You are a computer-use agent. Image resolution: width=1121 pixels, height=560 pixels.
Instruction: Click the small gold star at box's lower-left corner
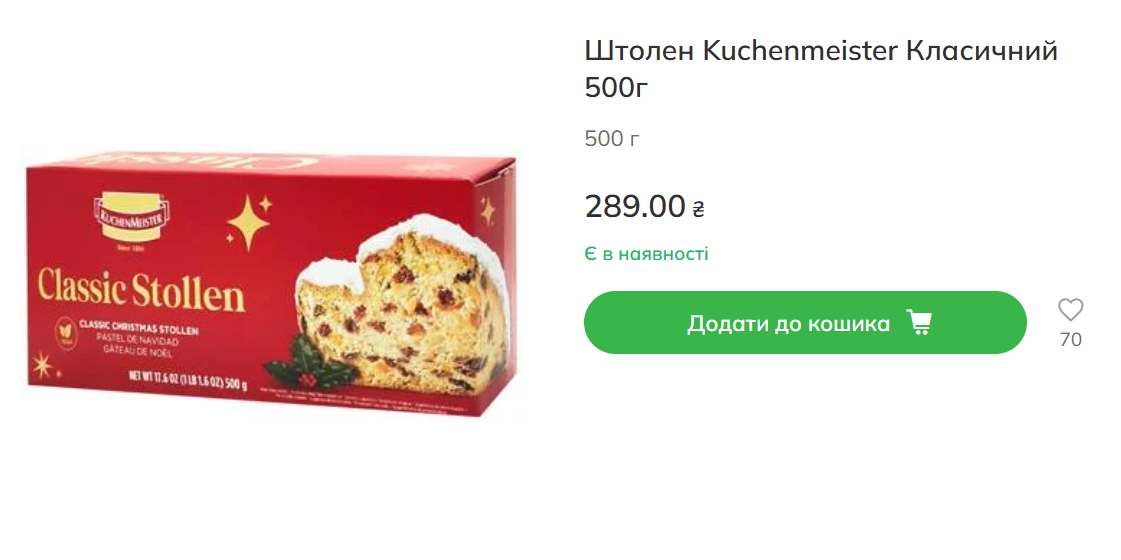pyautogui.click(x=41, y=365)
